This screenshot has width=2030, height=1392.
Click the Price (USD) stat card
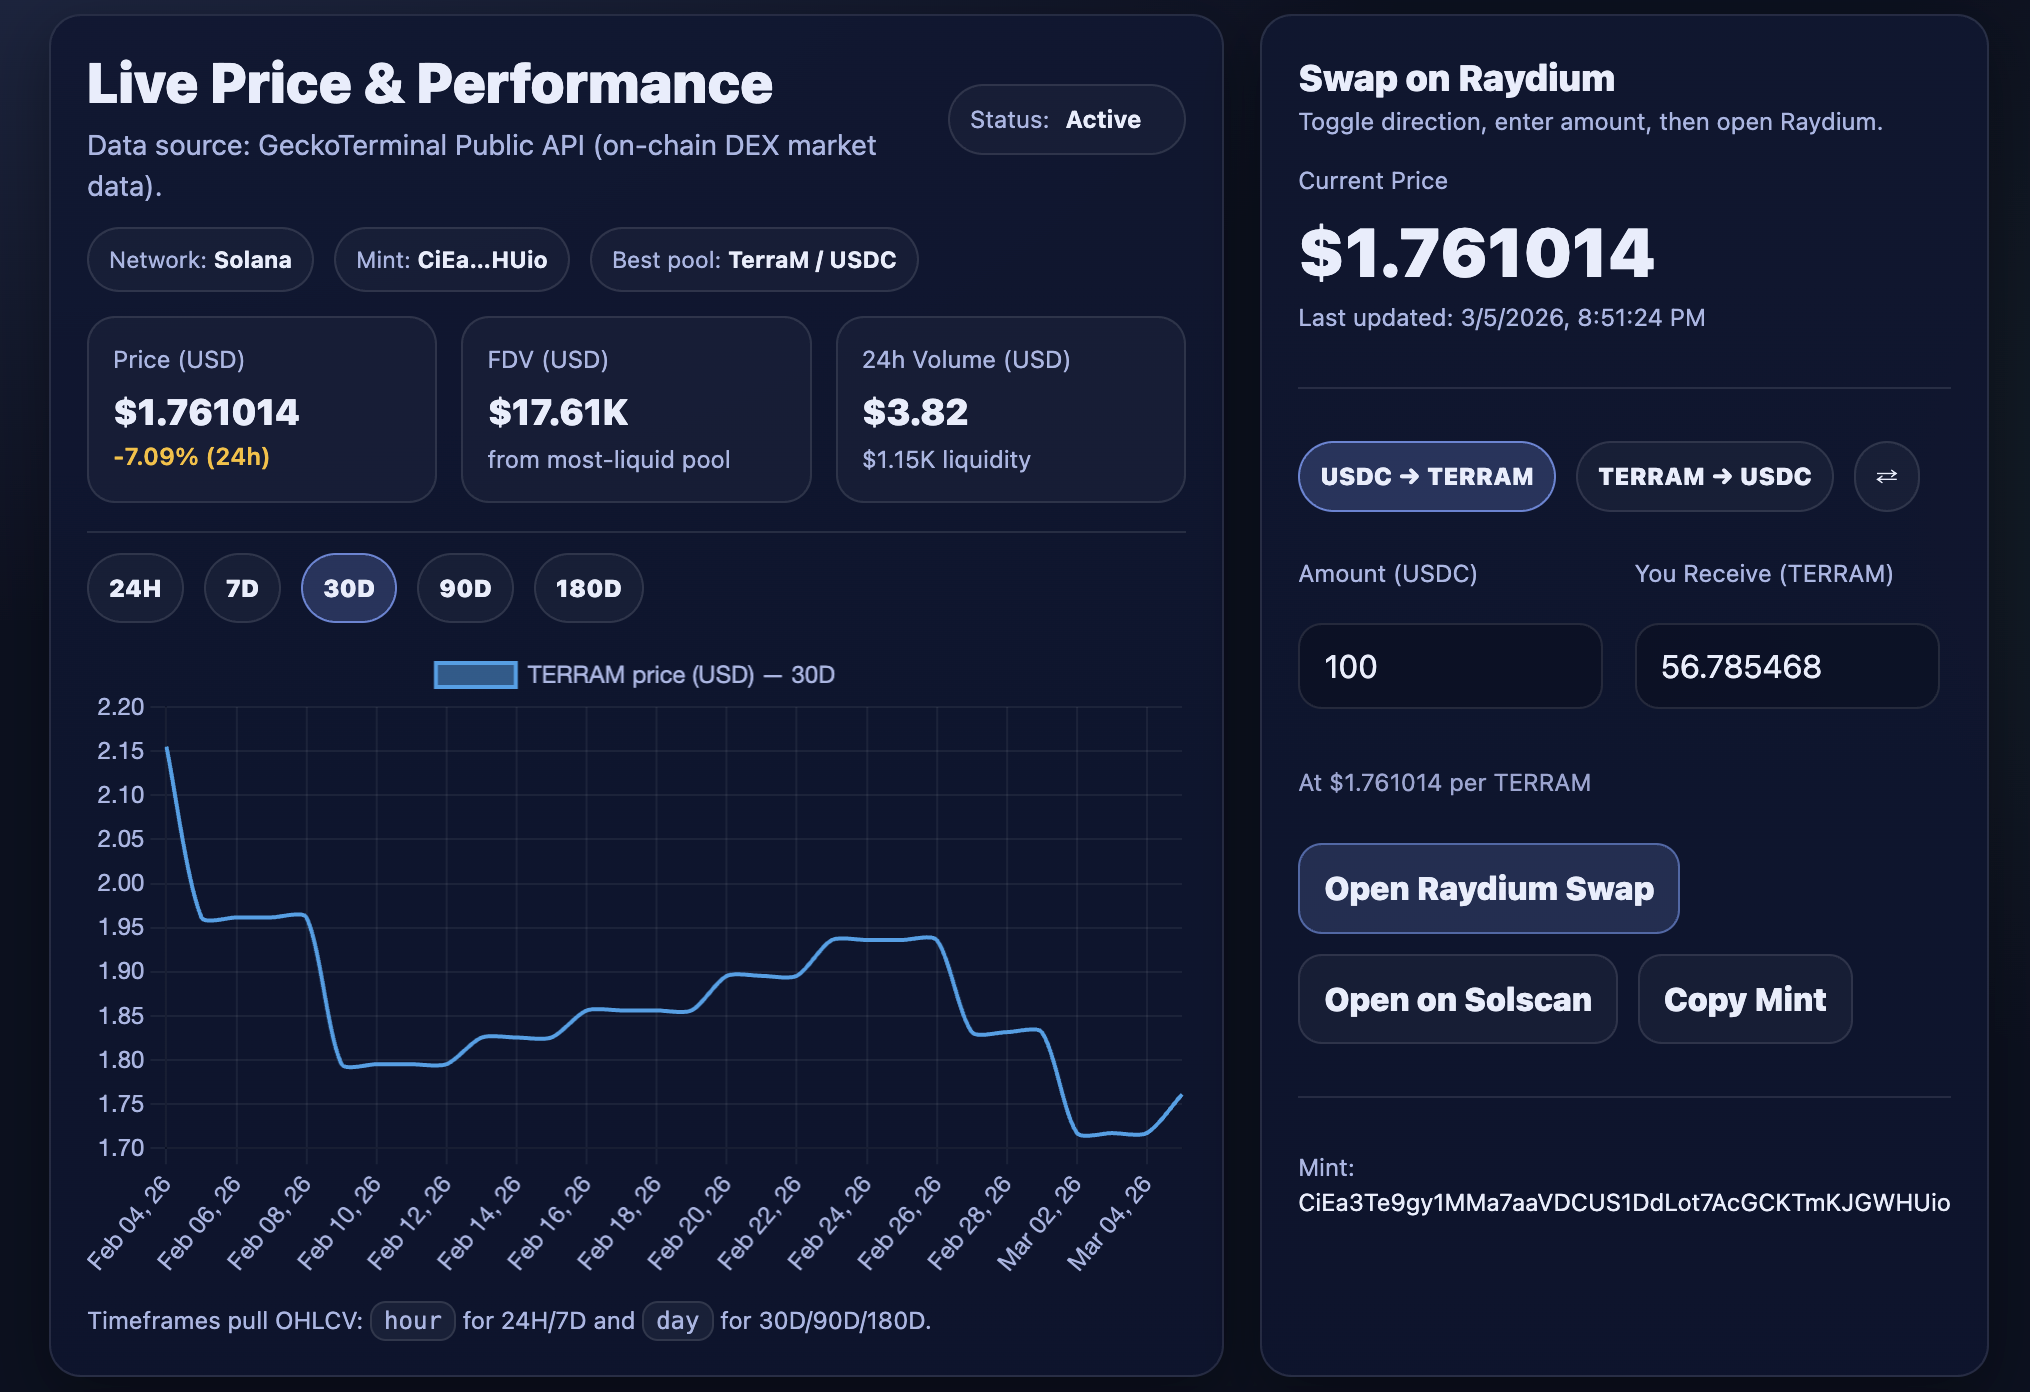click(261, 409)
